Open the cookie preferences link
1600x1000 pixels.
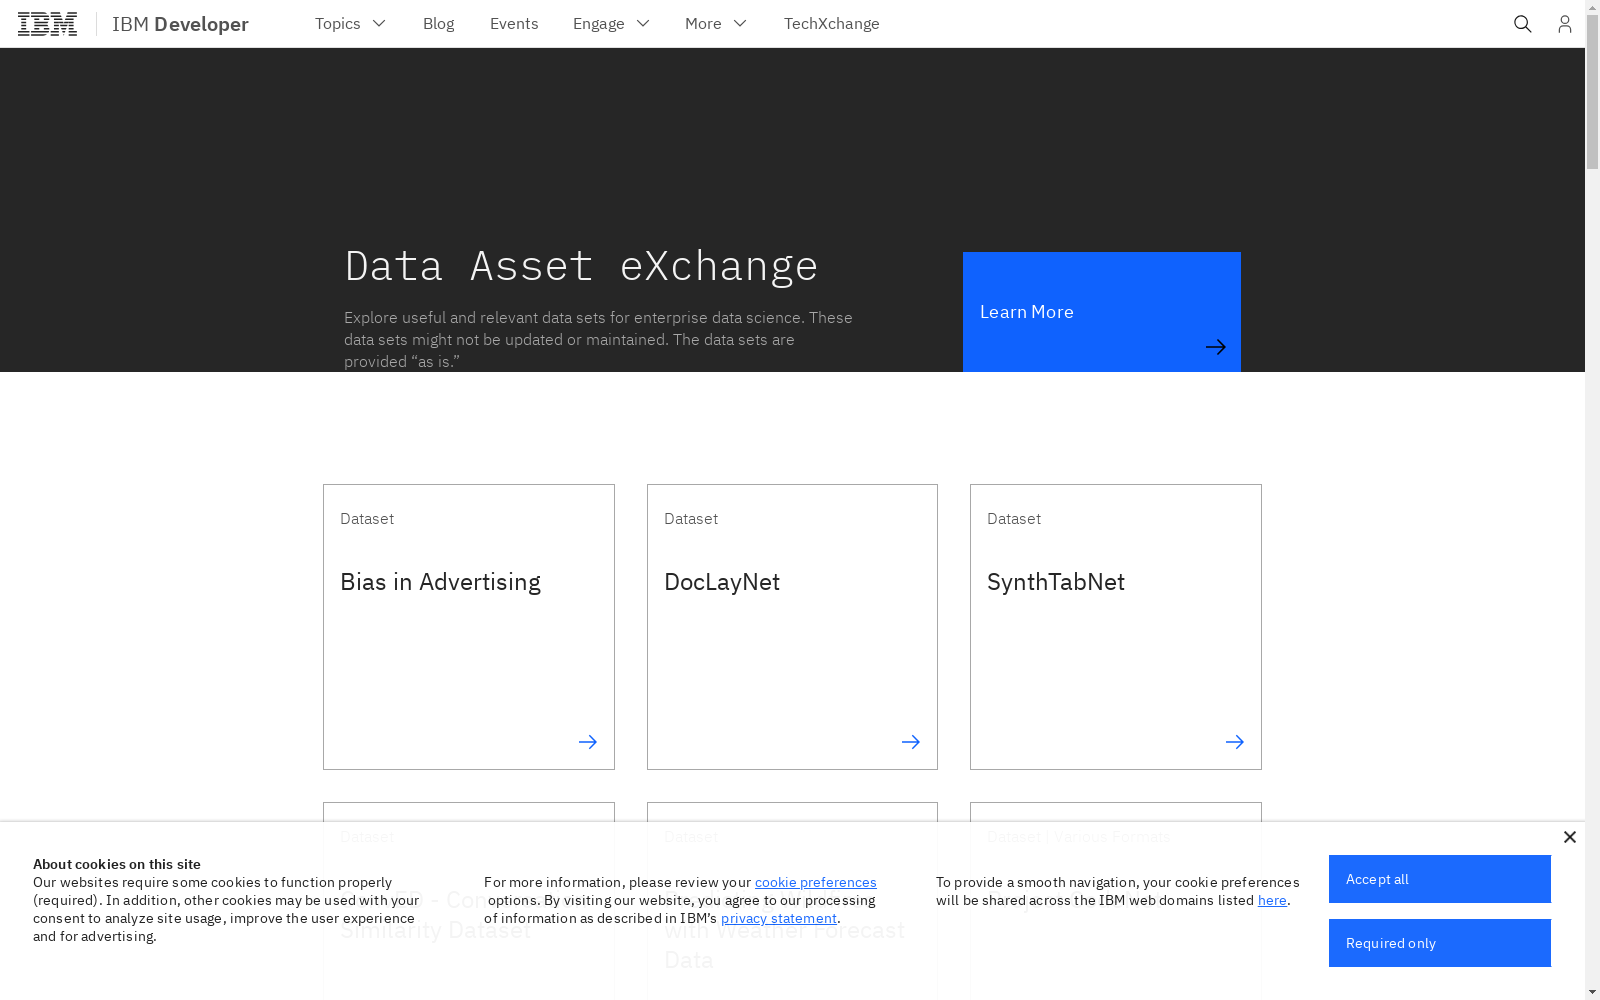816,882
